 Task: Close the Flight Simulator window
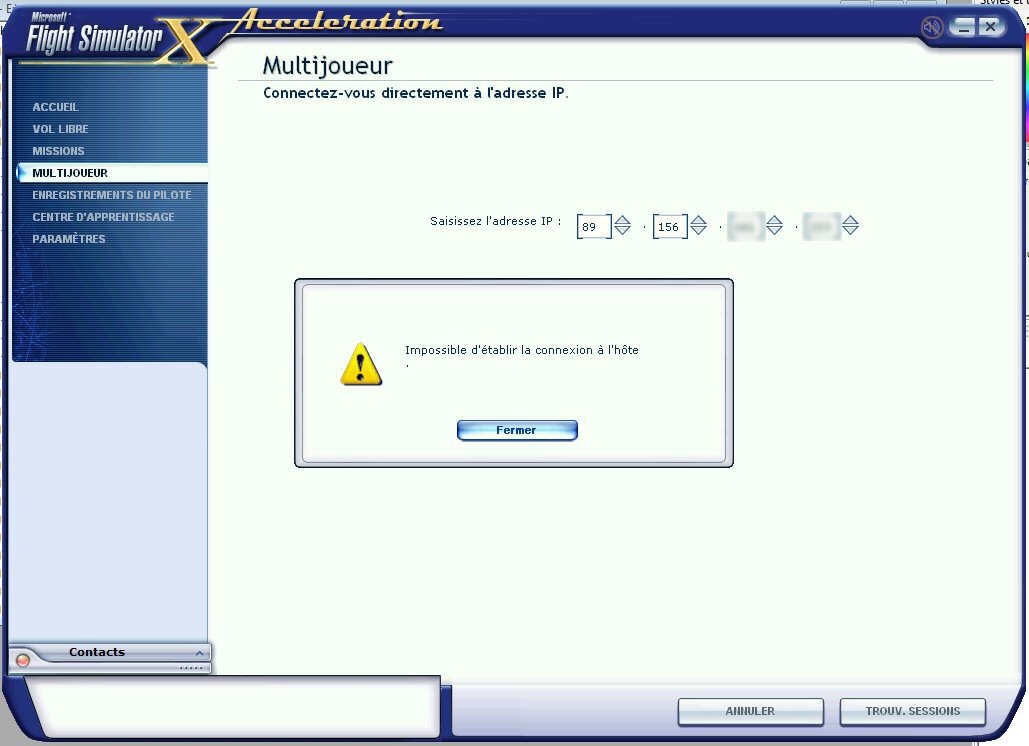pyautogui.click(x=990, y=26)
